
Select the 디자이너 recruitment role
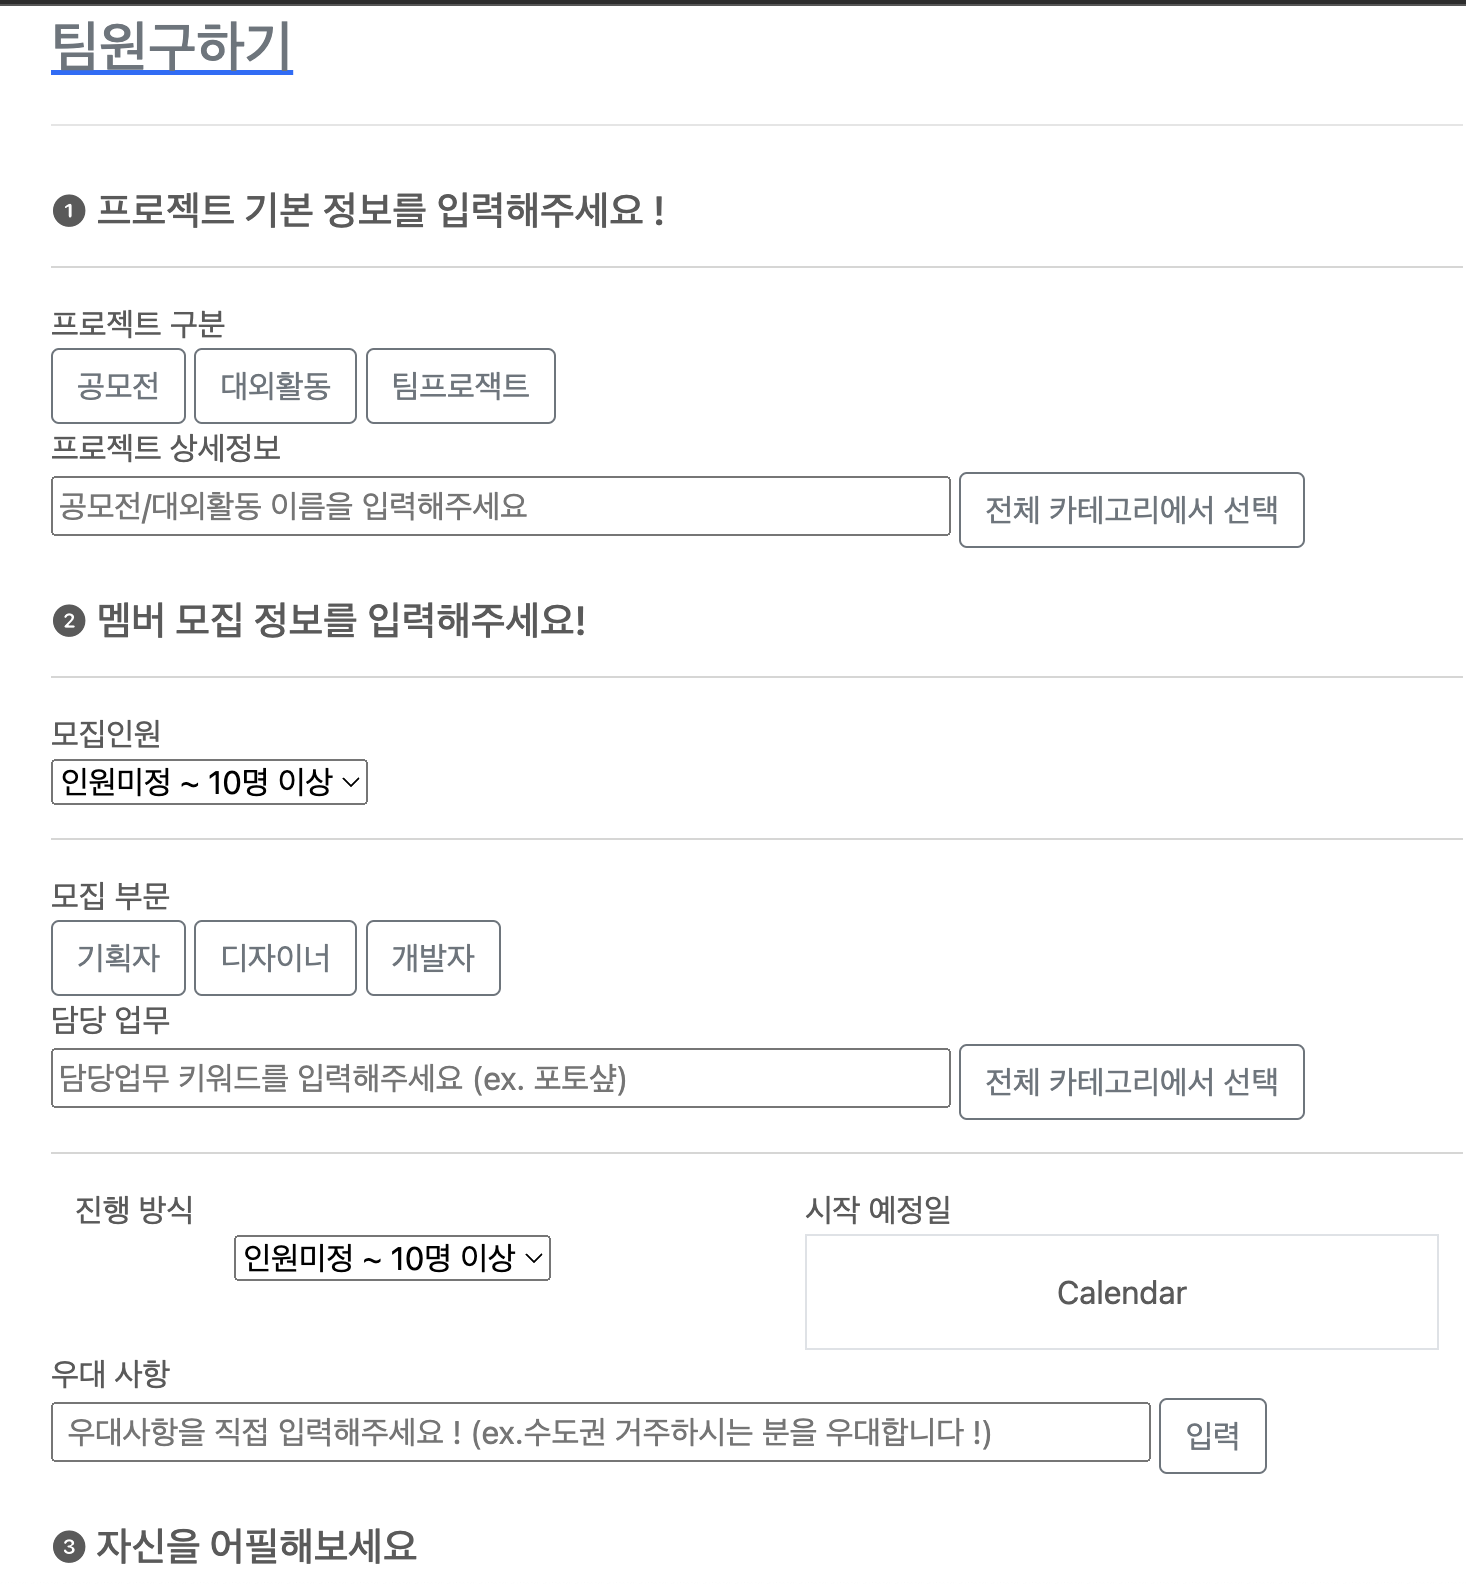click(x=275, y=958)
